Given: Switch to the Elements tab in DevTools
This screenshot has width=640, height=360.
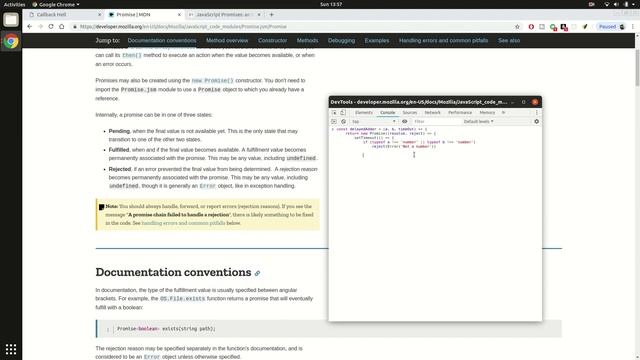Looking at the screenshot, I should (x=364, y=113).
